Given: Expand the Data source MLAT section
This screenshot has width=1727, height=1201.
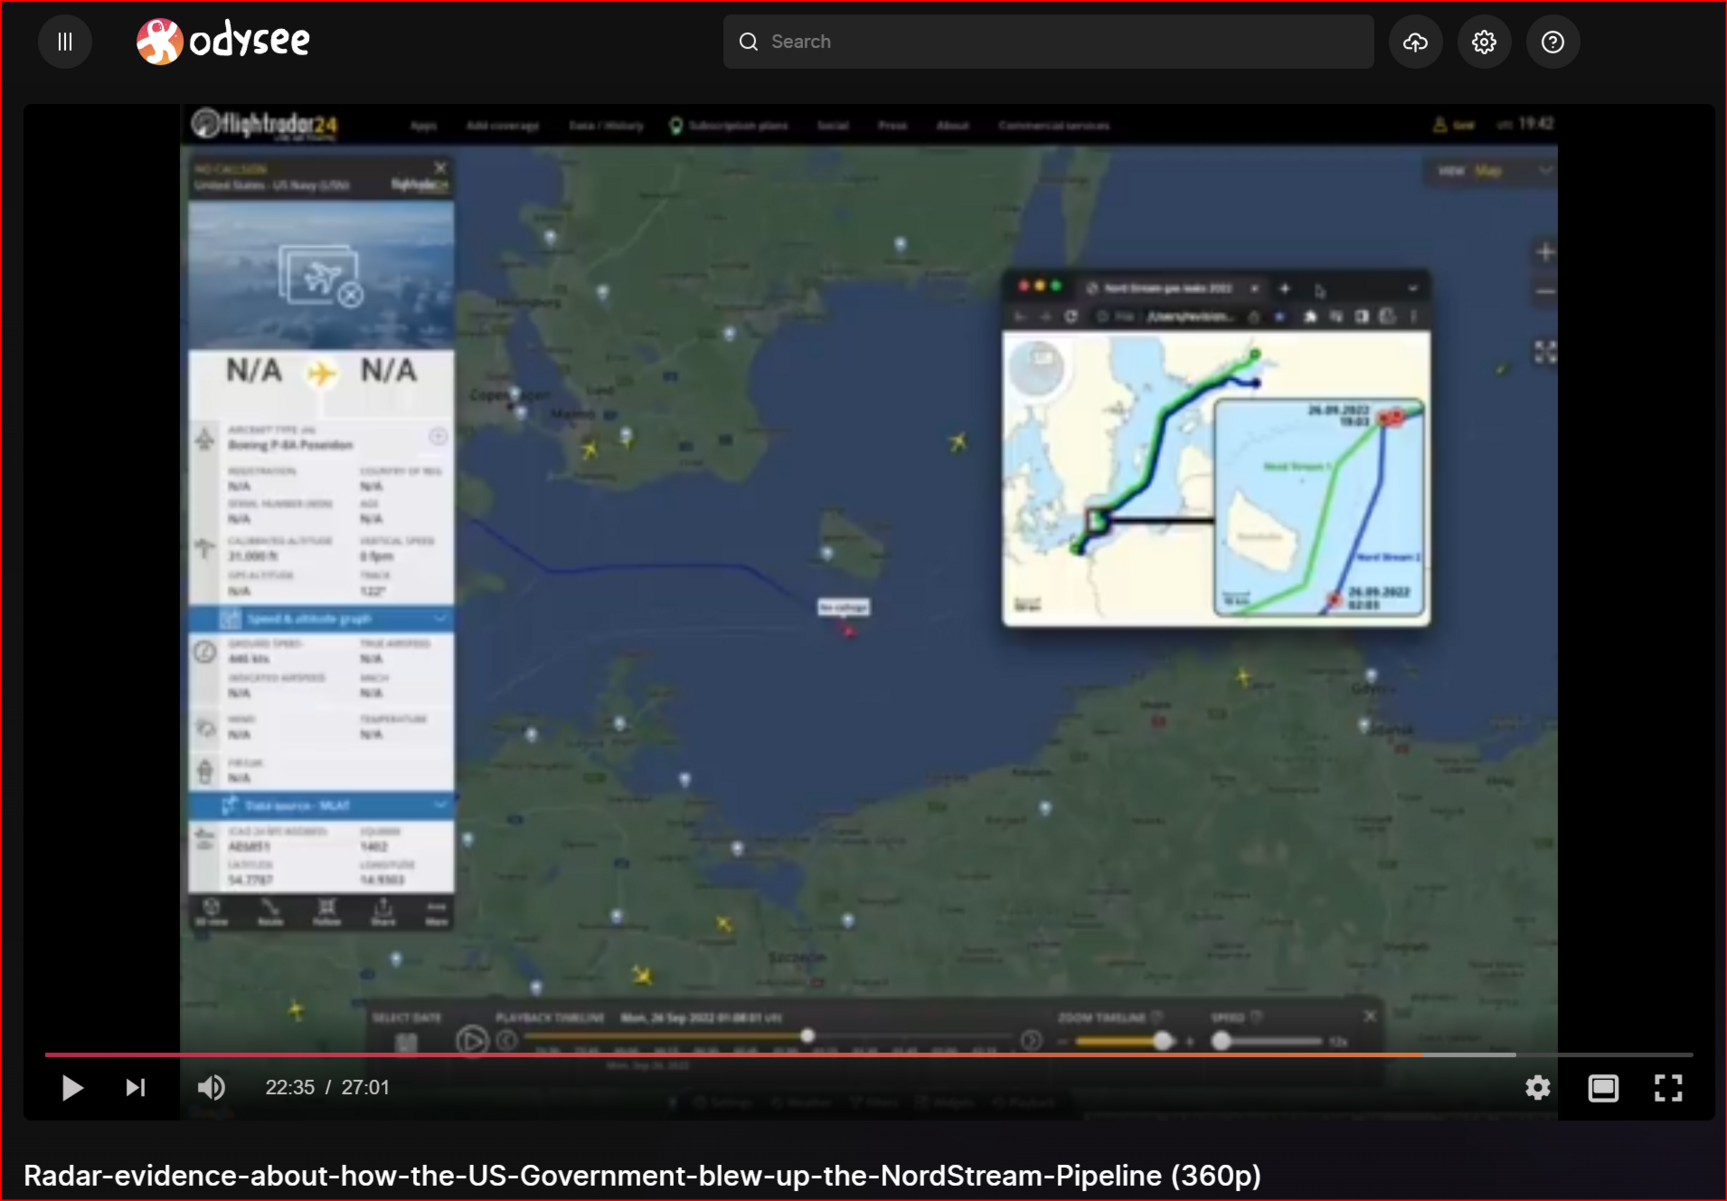Looking at the screenshot, I should (320, 805).
